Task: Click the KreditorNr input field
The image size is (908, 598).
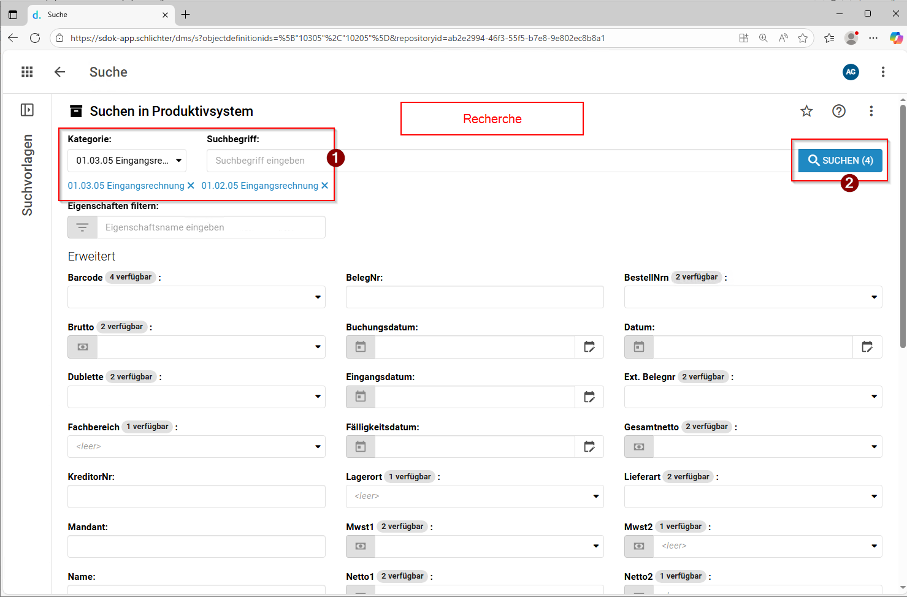Action: (x=196, y=496)
